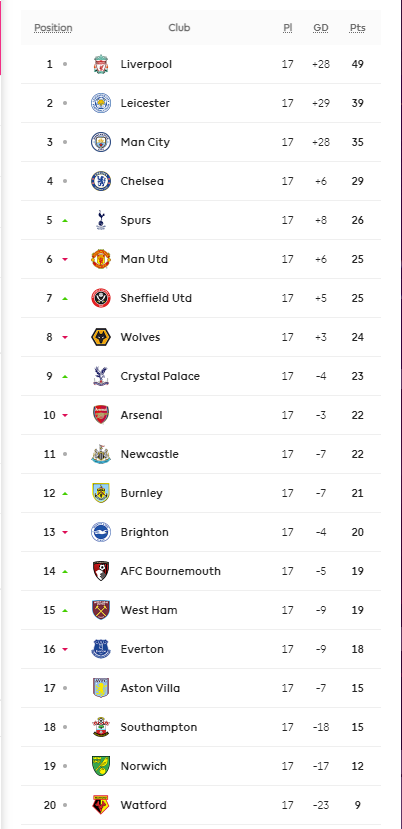Viewport: 402px width, 829px height.
Task: Click the Leicester club badge
Action: pos(100,103)
